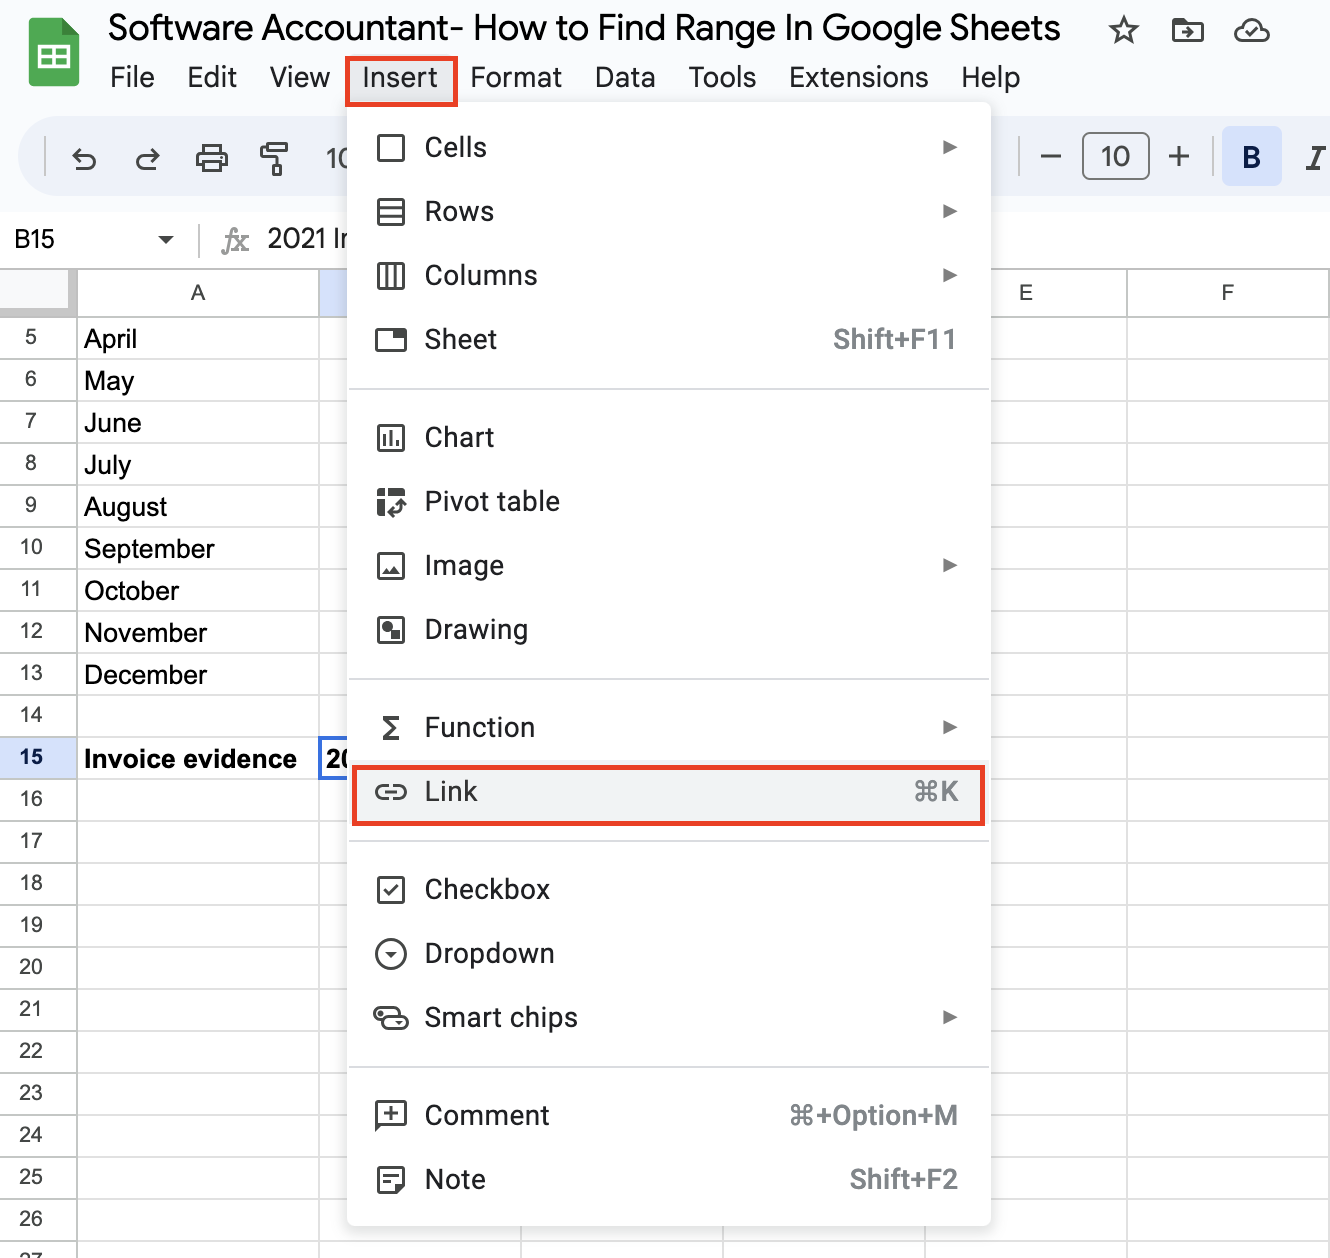The width and height of the screenshot is (1330, 1258).
Task: Open the Extensions menu
Action: 858,78
